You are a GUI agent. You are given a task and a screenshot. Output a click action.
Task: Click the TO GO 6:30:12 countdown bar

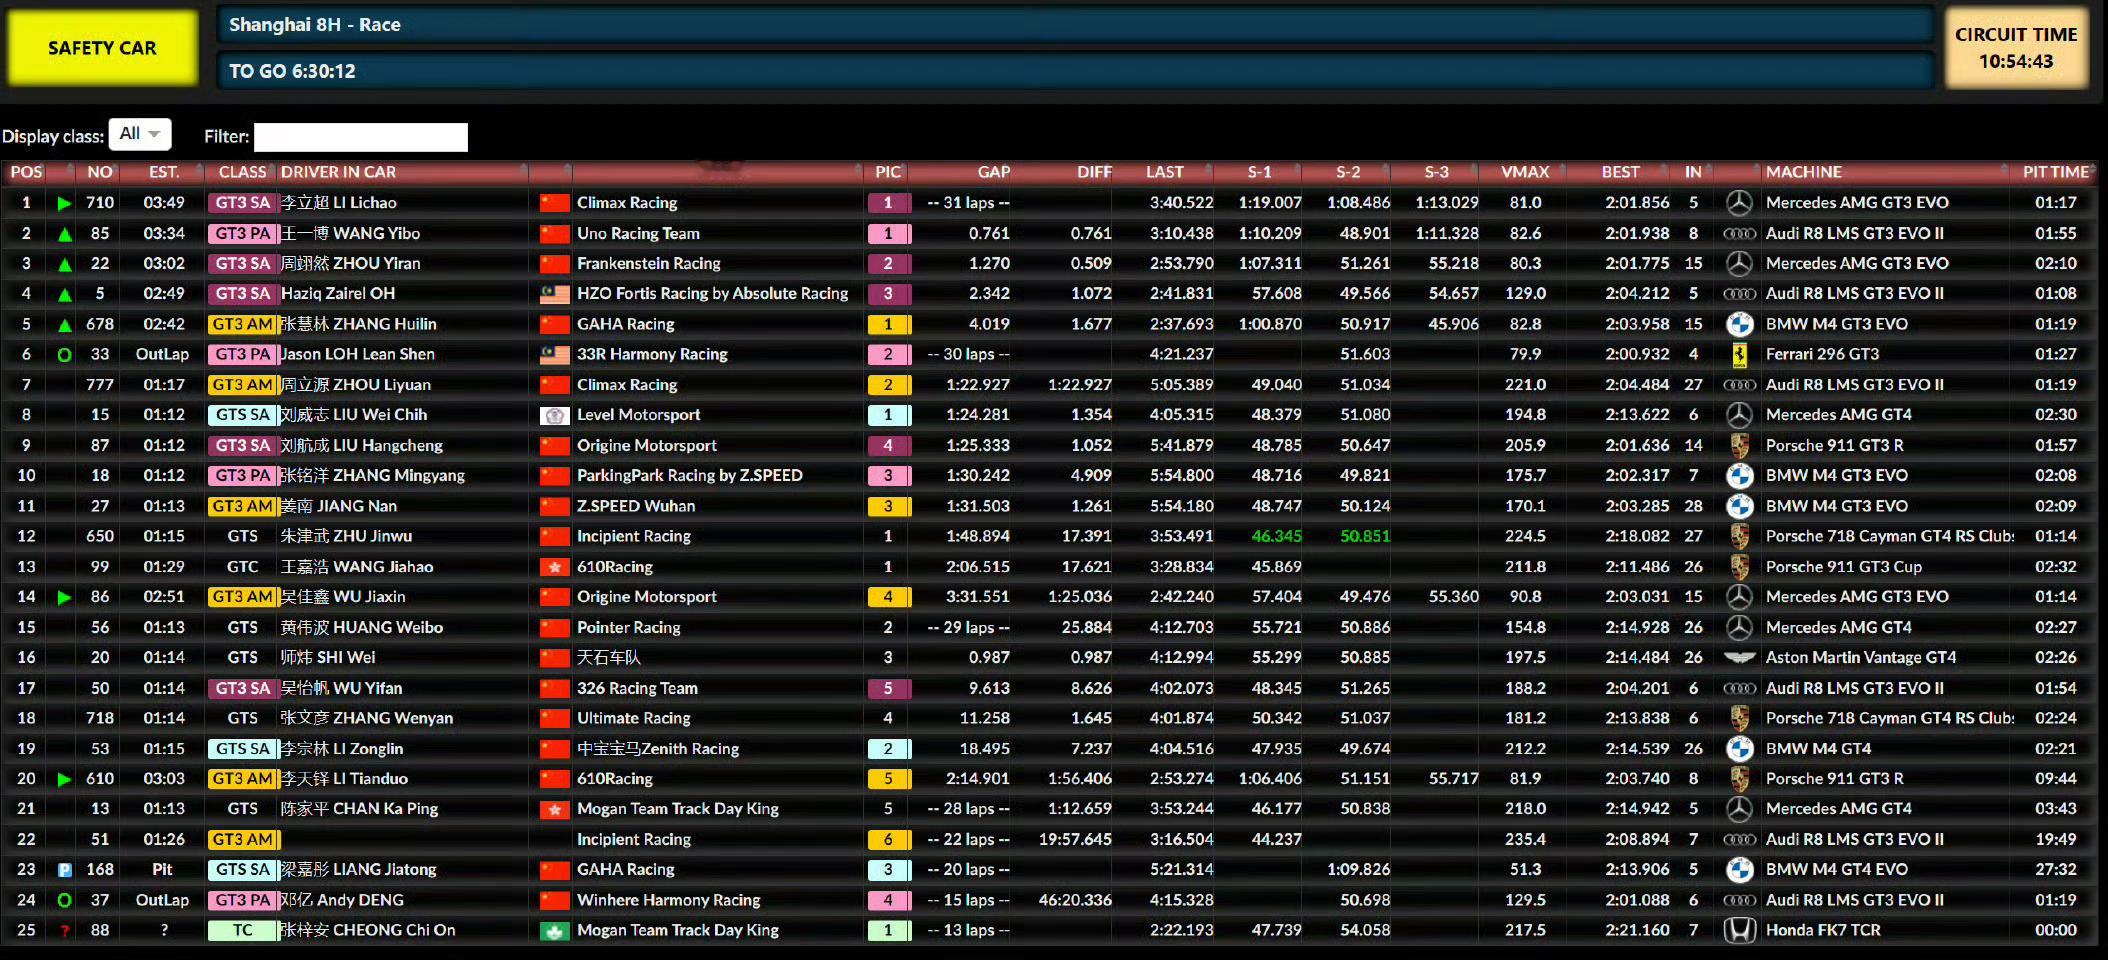1075,71
